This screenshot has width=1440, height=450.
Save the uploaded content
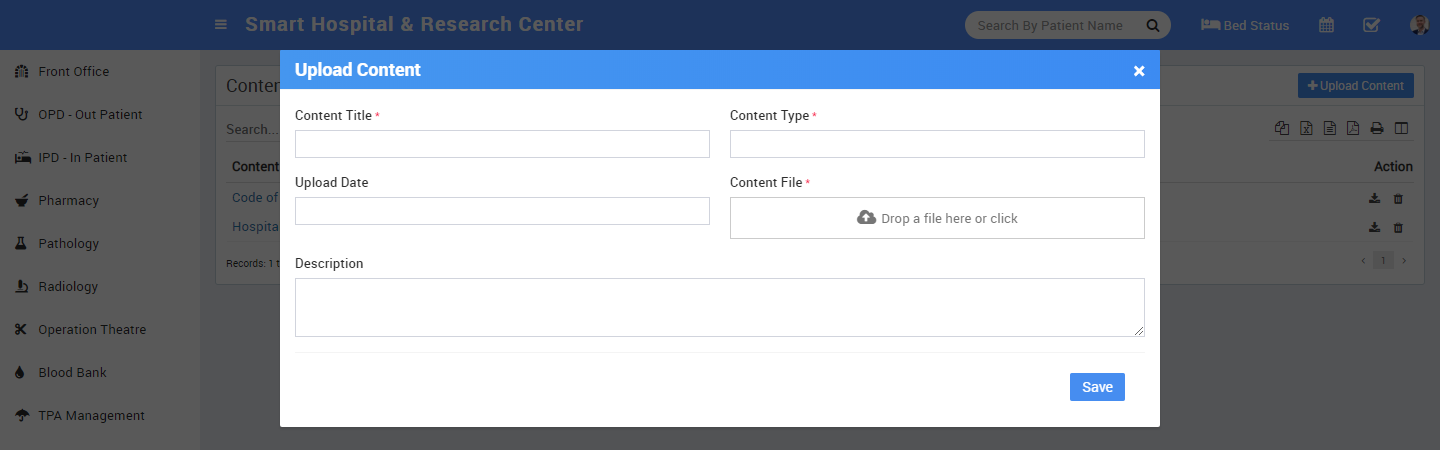click(1097, 387)
